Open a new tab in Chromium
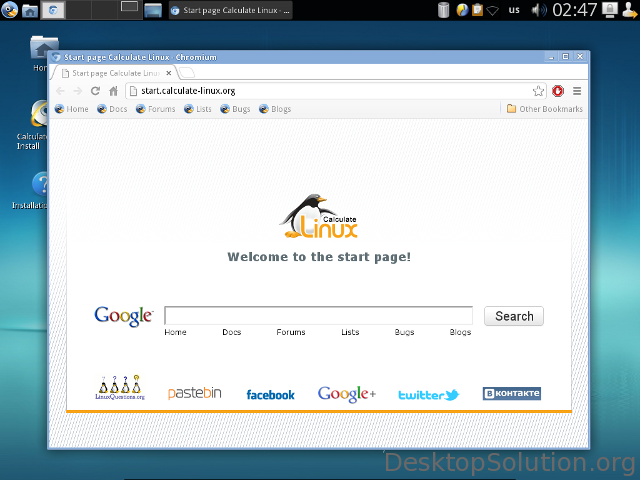 187,73
